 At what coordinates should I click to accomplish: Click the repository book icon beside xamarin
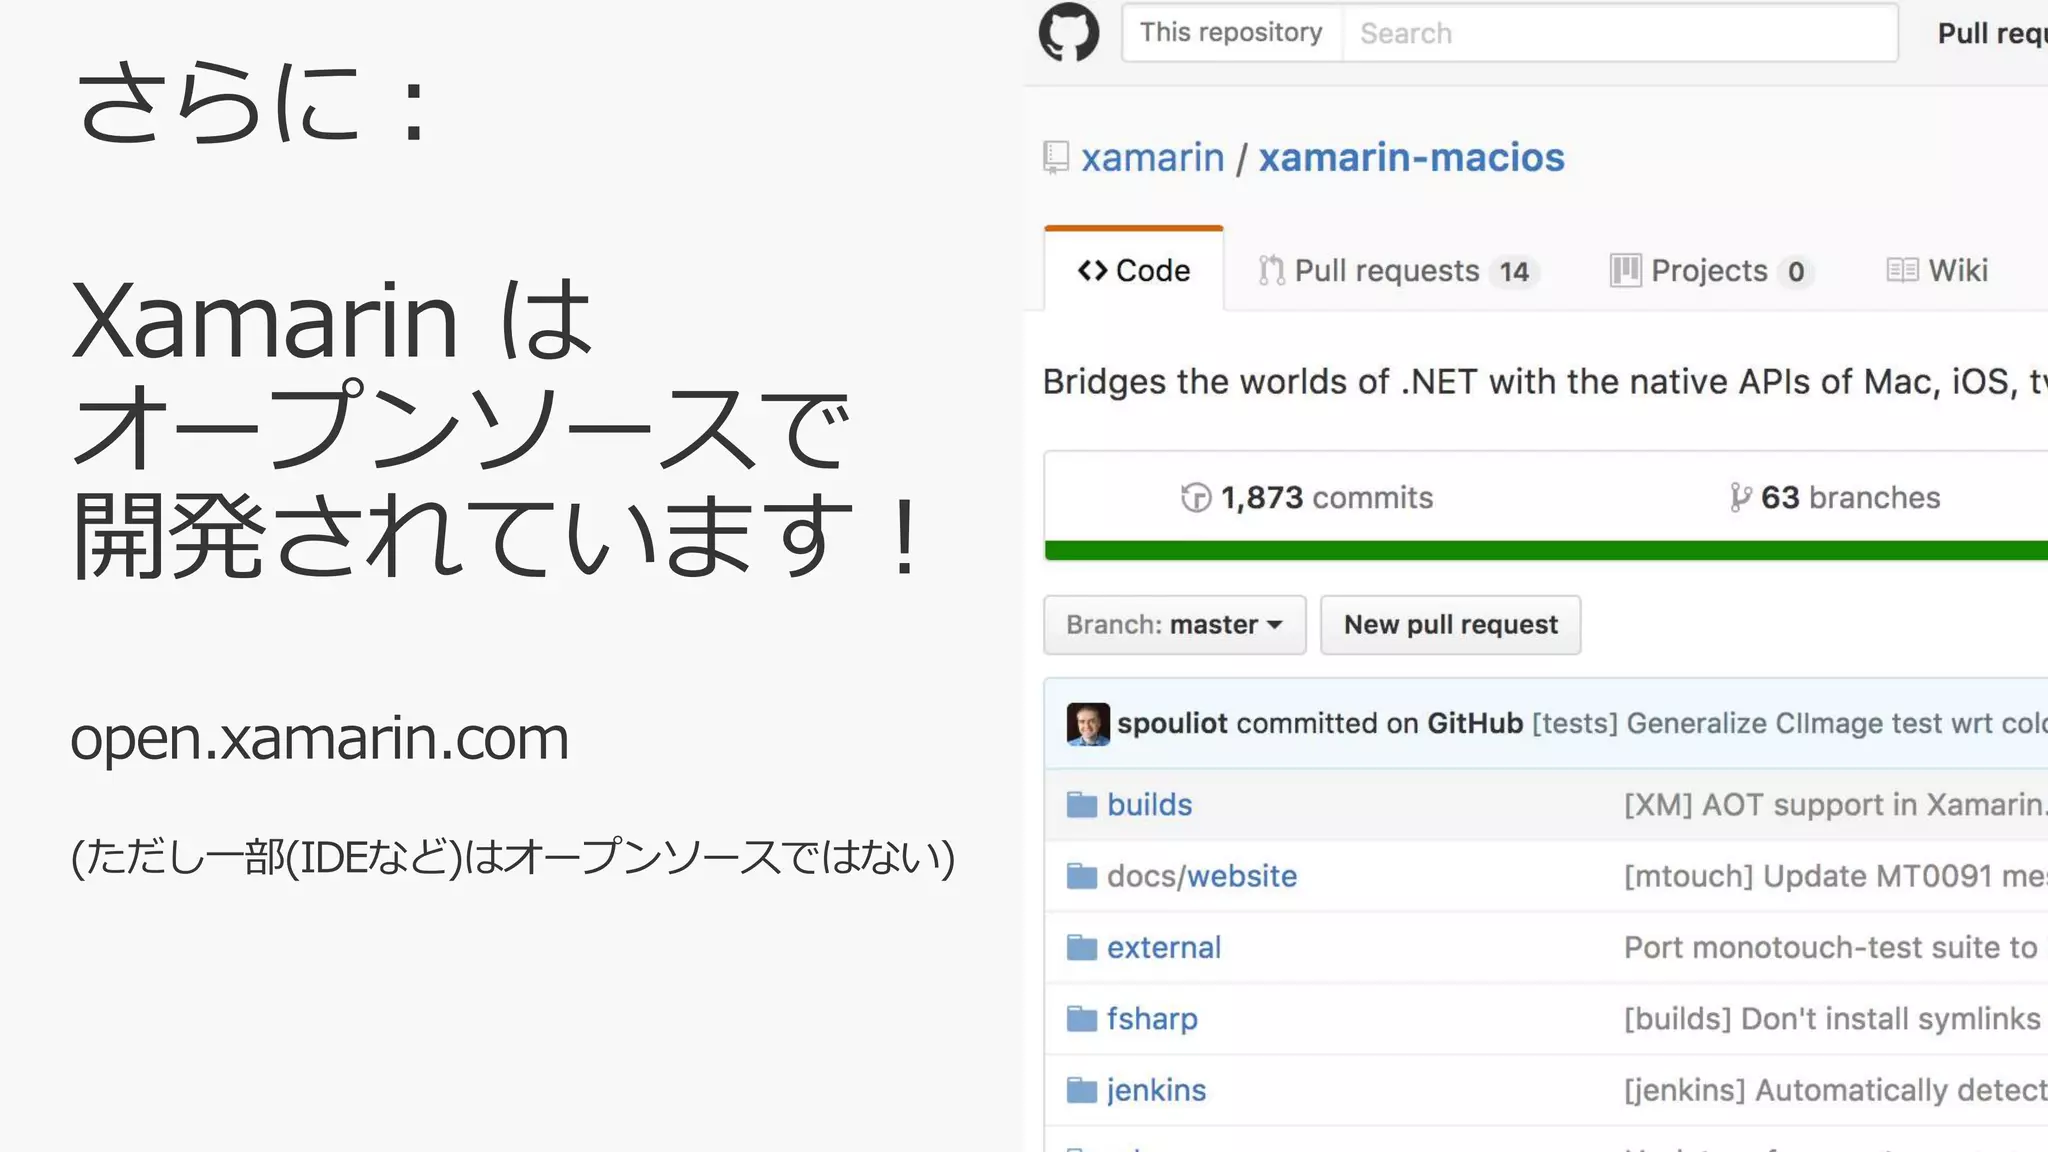click(1055, 158)
